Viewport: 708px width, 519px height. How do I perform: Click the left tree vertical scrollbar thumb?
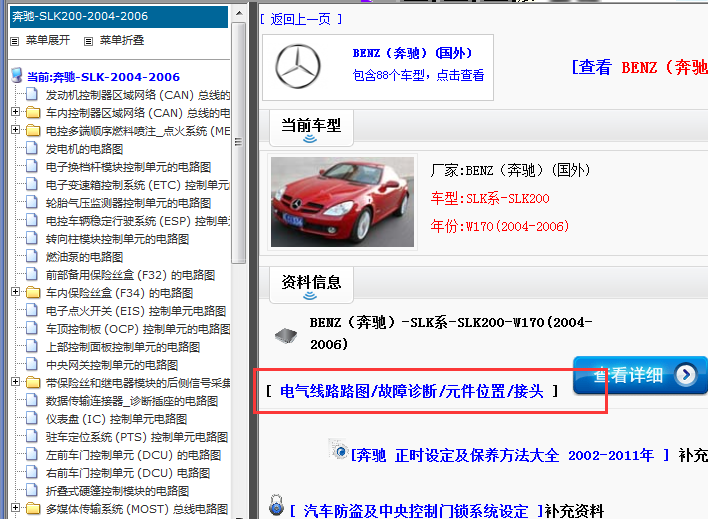pyautogui.click(x=238, y=142)
